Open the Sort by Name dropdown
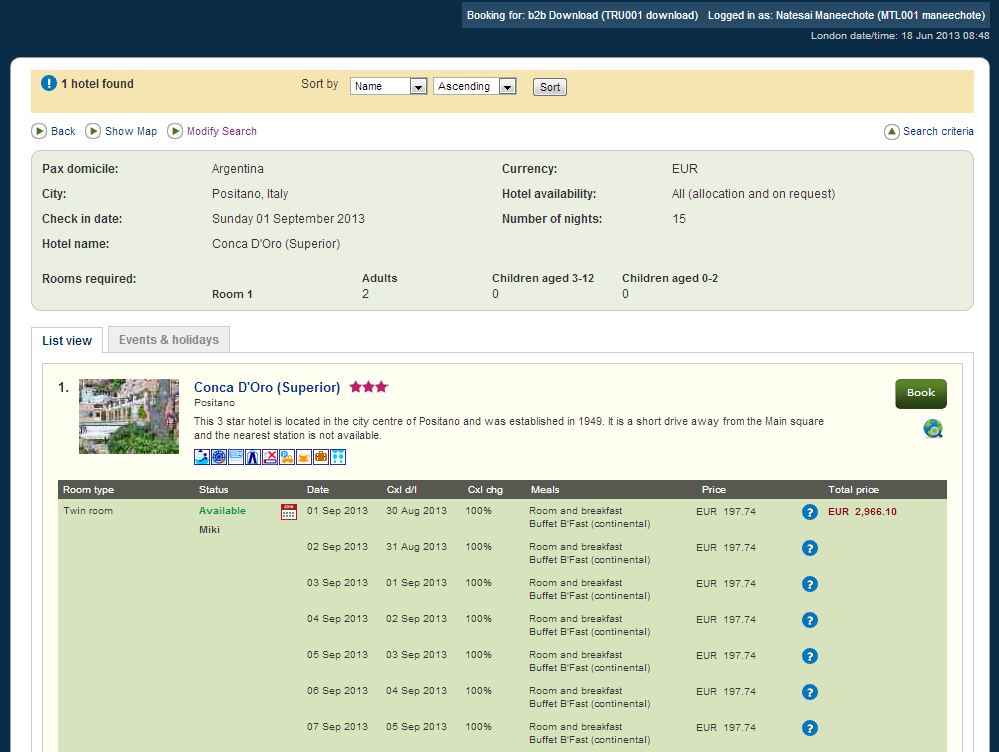Viewport: 999px width, 752px height. pos(389,87)
